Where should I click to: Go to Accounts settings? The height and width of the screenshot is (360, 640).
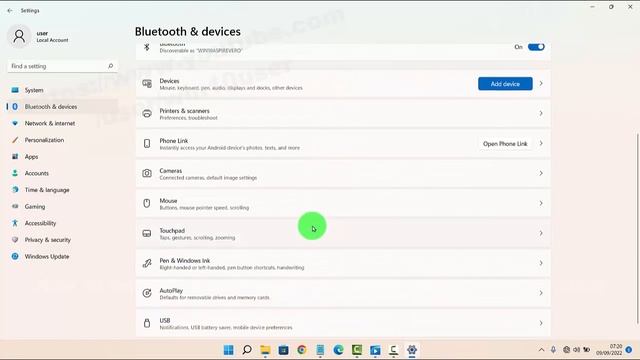coord(61,173)
